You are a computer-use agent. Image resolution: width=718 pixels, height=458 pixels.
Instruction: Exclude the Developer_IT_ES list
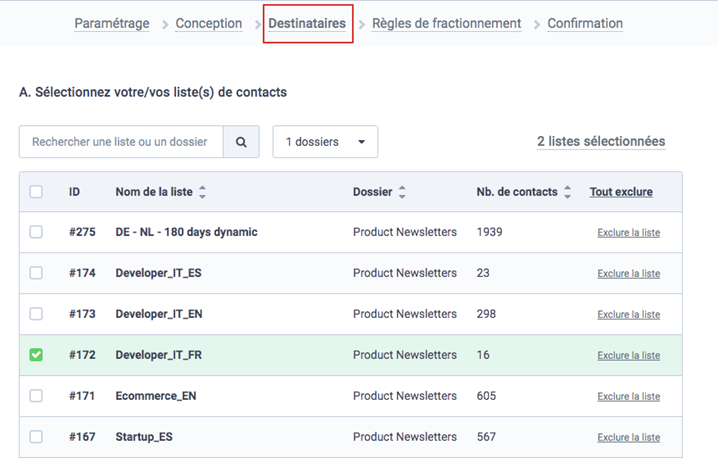628,274
